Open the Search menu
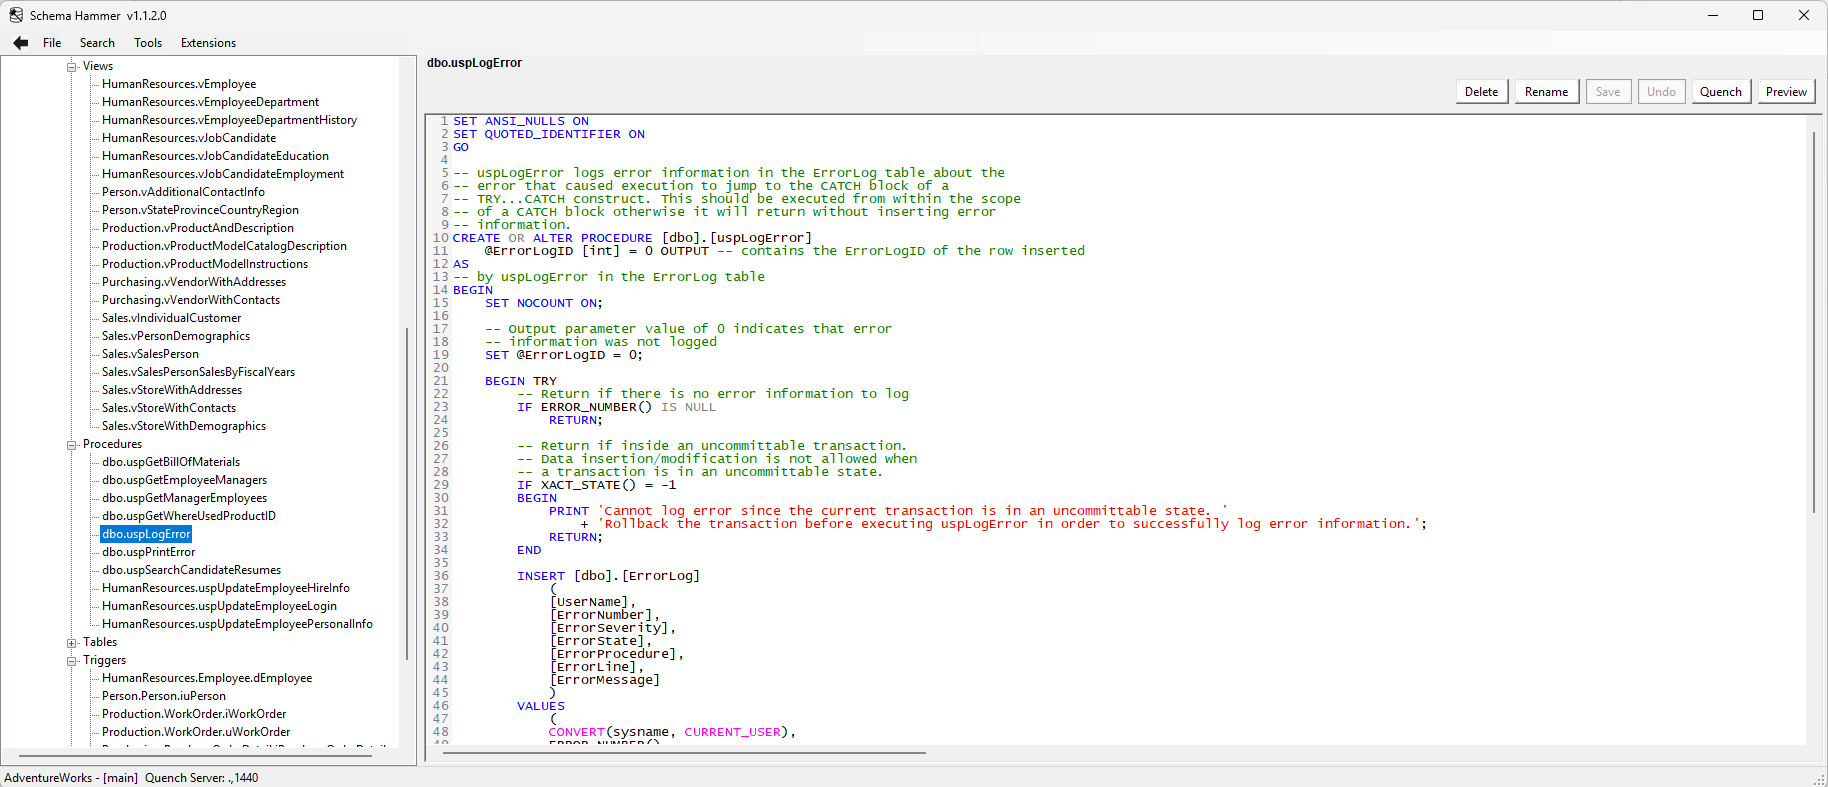The image size is (1828, 787). 97,43
